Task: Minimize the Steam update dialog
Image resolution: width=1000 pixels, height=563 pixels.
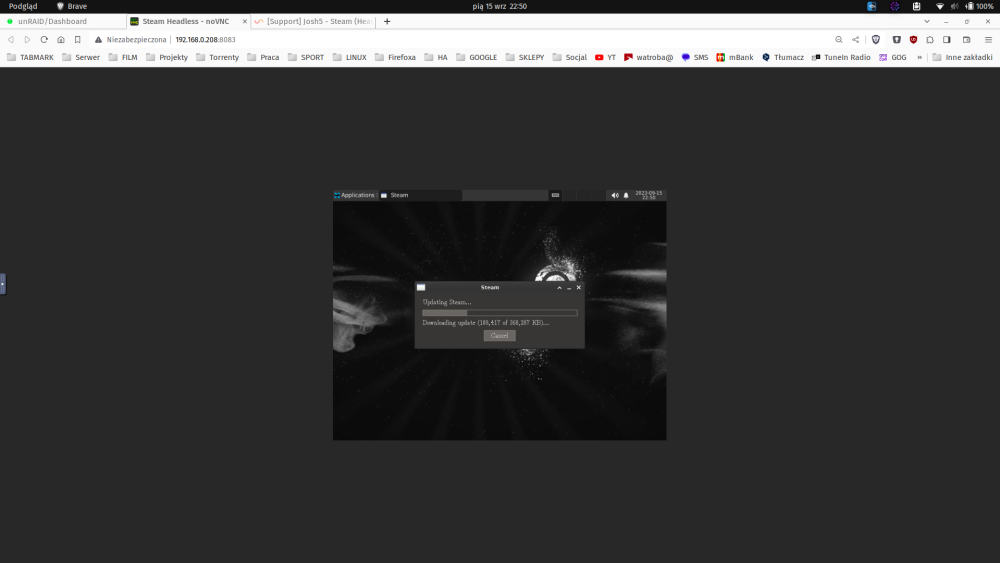Action: click(569, 288)
